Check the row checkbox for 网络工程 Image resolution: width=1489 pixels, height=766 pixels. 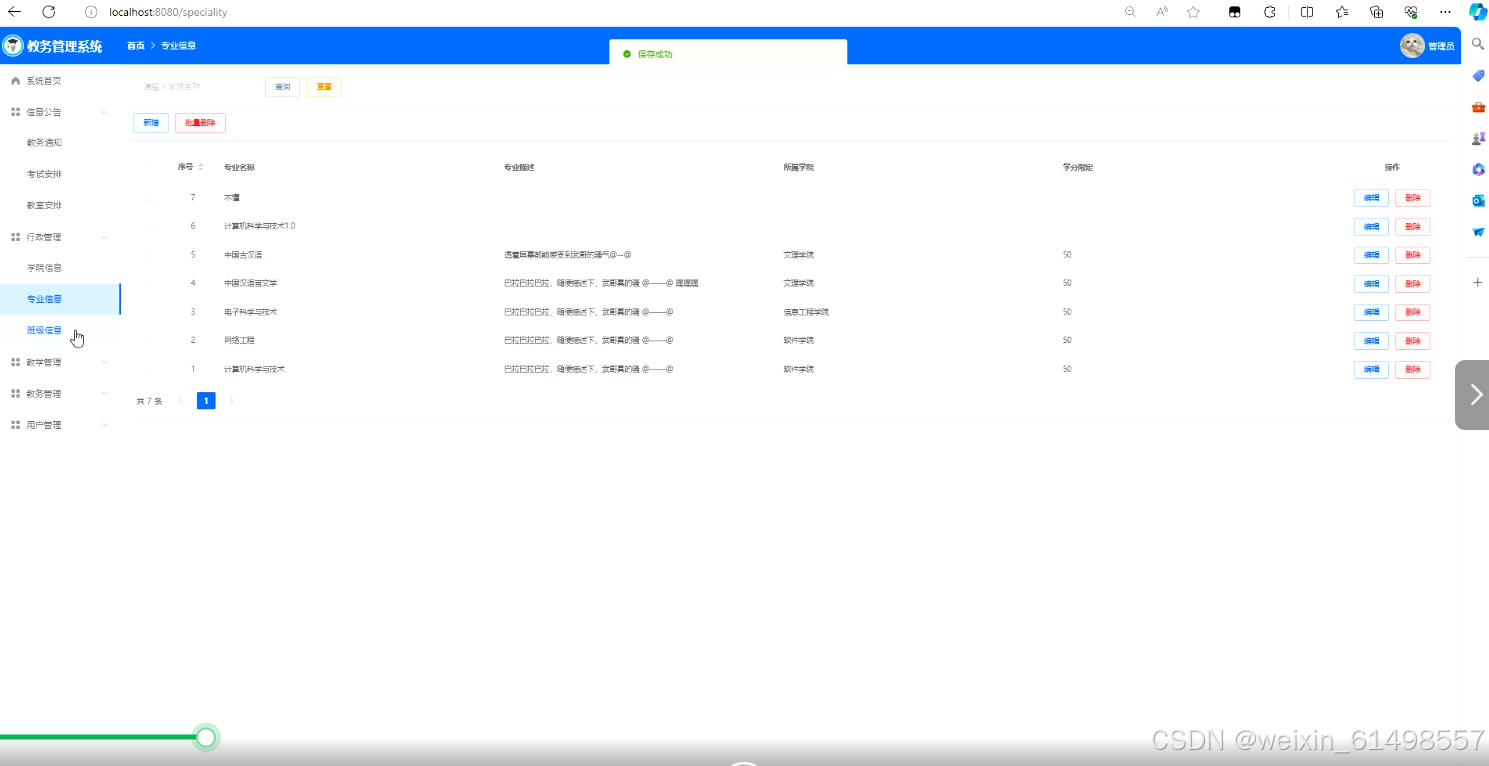(x=151, y=340)
